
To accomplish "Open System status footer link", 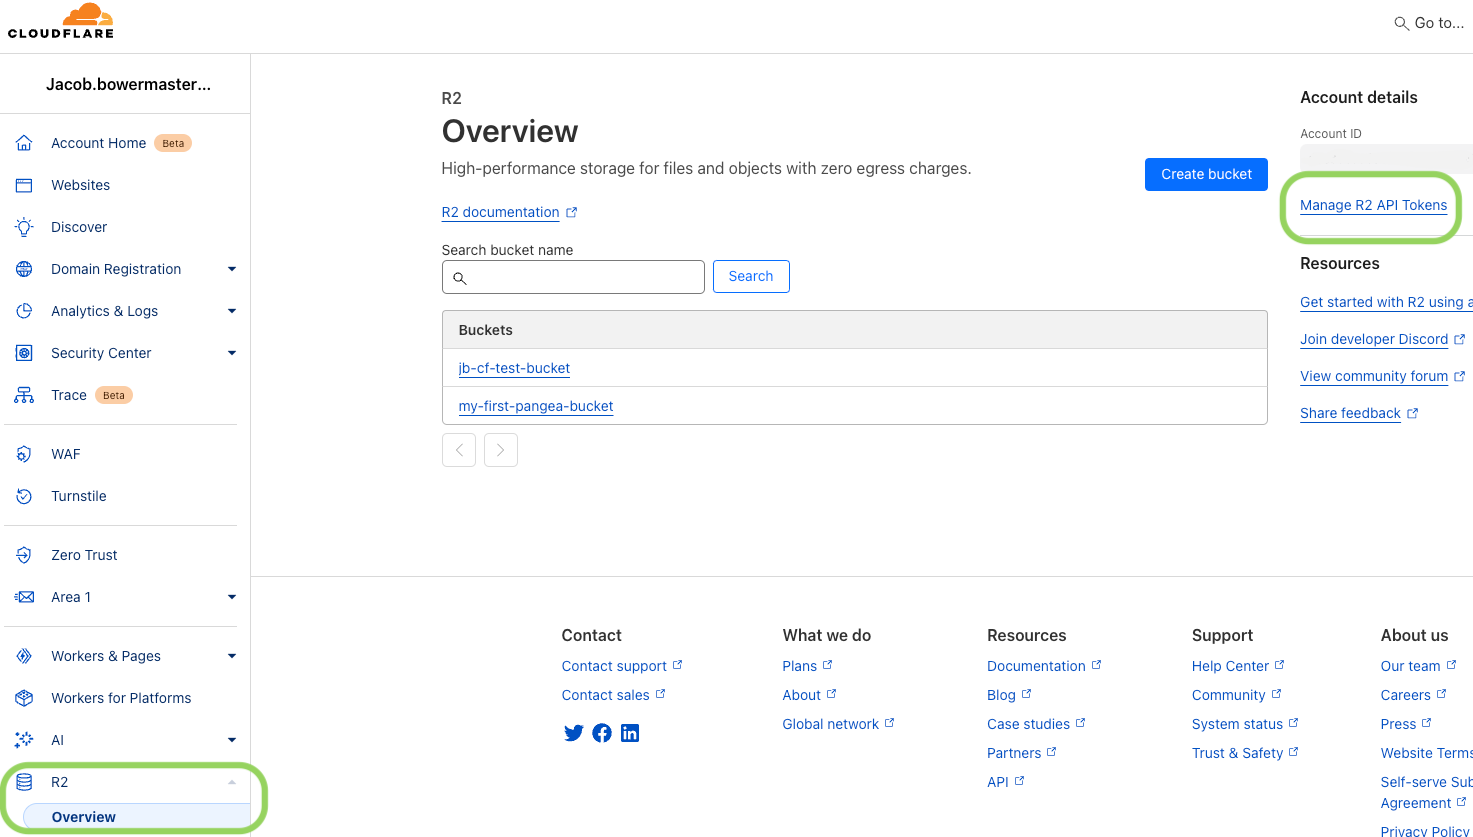I will [x=1237, y=724].
